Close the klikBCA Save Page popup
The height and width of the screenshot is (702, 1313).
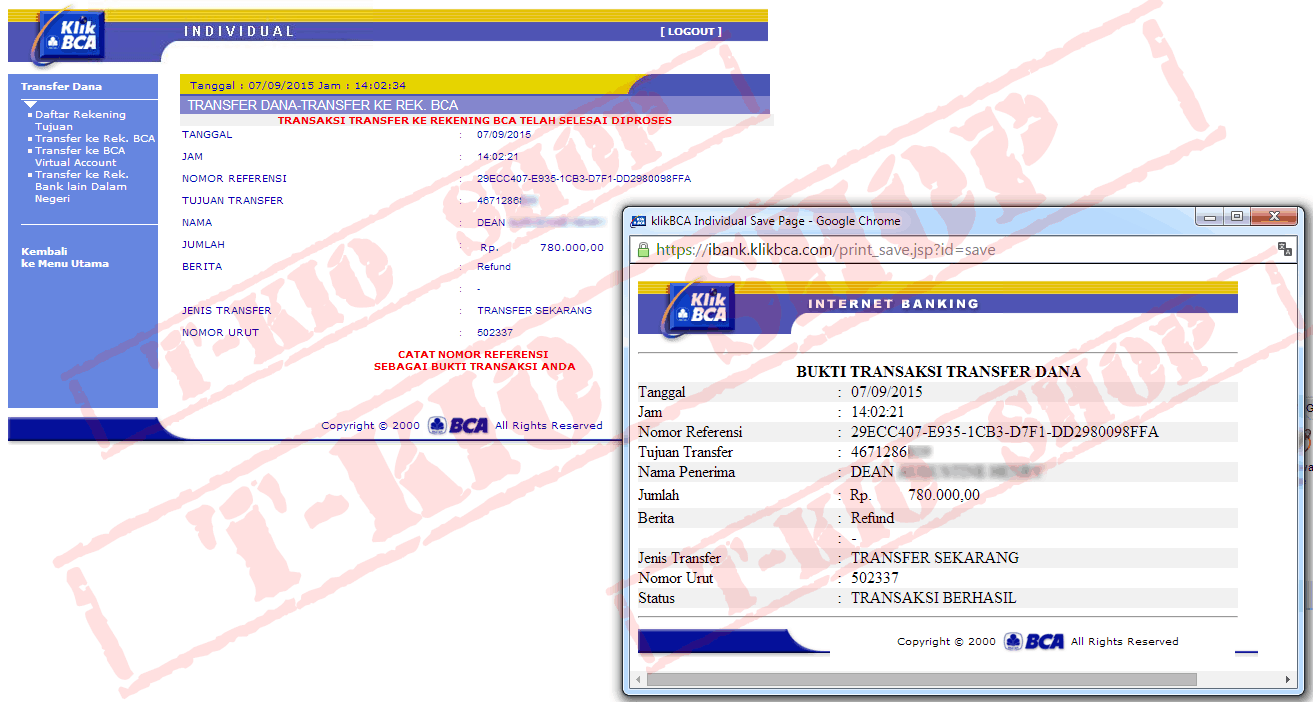[x=1274, y=217]
